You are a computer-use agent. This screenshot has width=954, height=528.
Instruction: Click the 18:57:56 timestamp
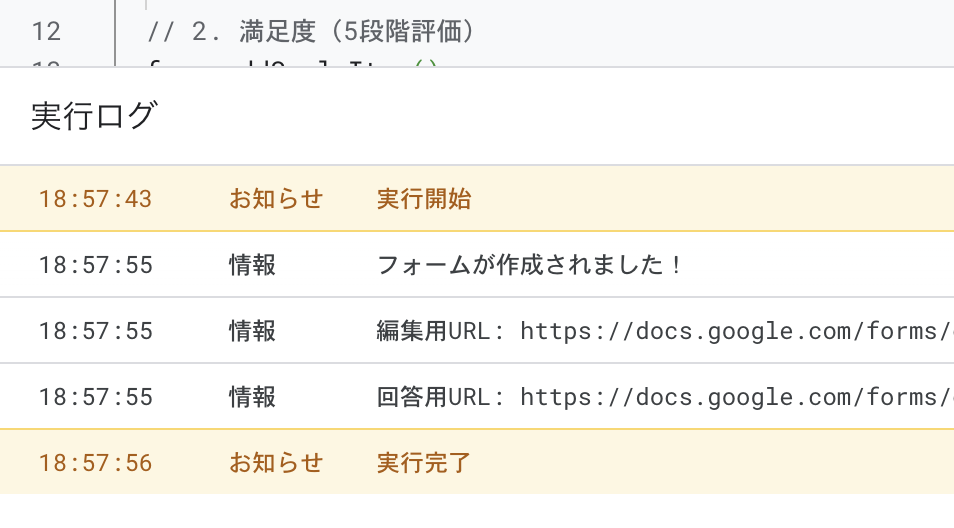pos(95,463)
